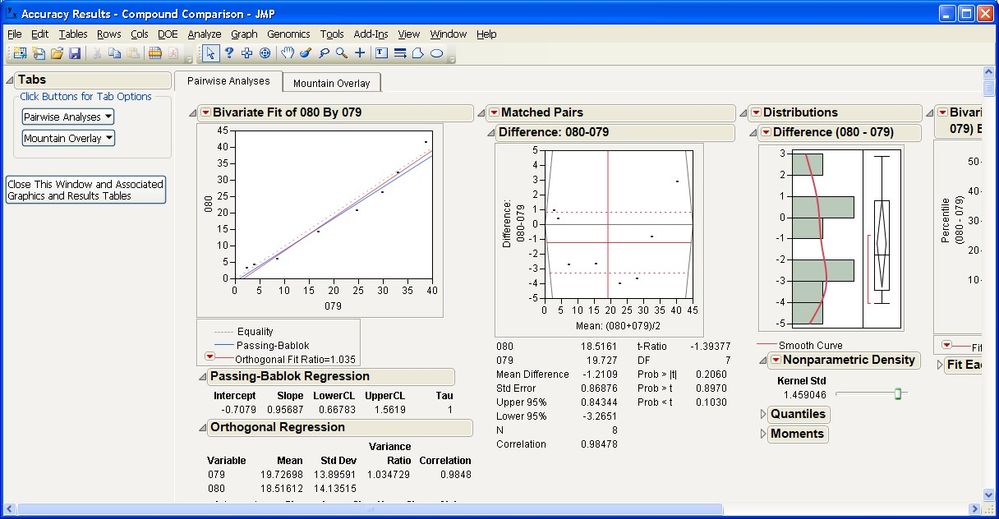Click the Slope value 0.95687

click(x=285, y=409)
